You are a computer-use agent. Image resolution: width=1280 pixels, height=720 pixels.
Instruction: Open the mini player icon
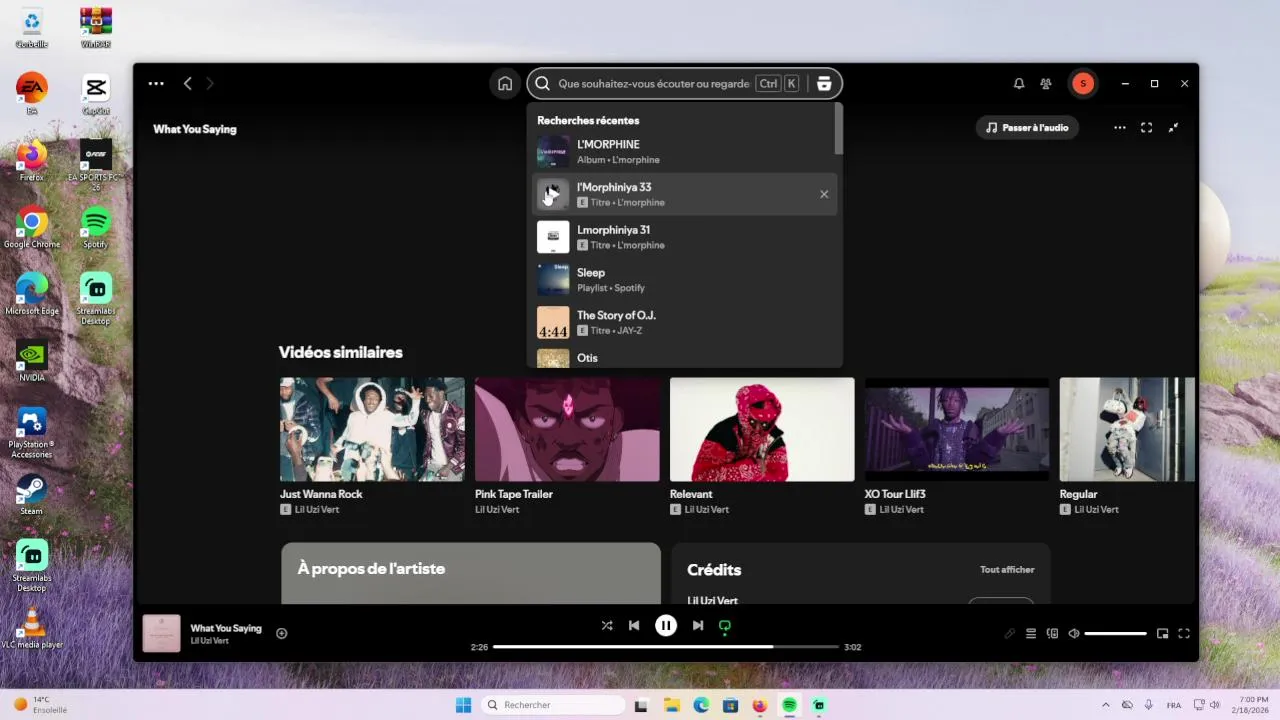tap(1162, 634)
